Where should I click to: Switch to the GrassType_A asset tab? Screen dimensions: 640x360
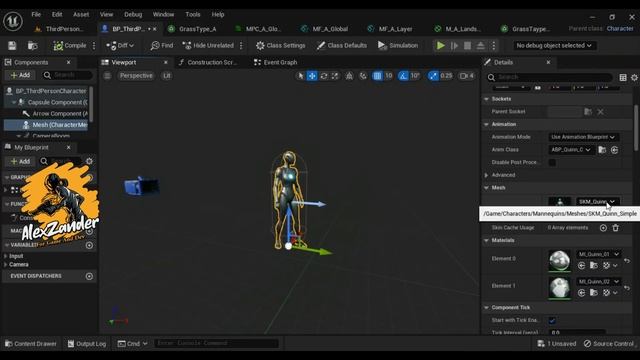point(193,29)
